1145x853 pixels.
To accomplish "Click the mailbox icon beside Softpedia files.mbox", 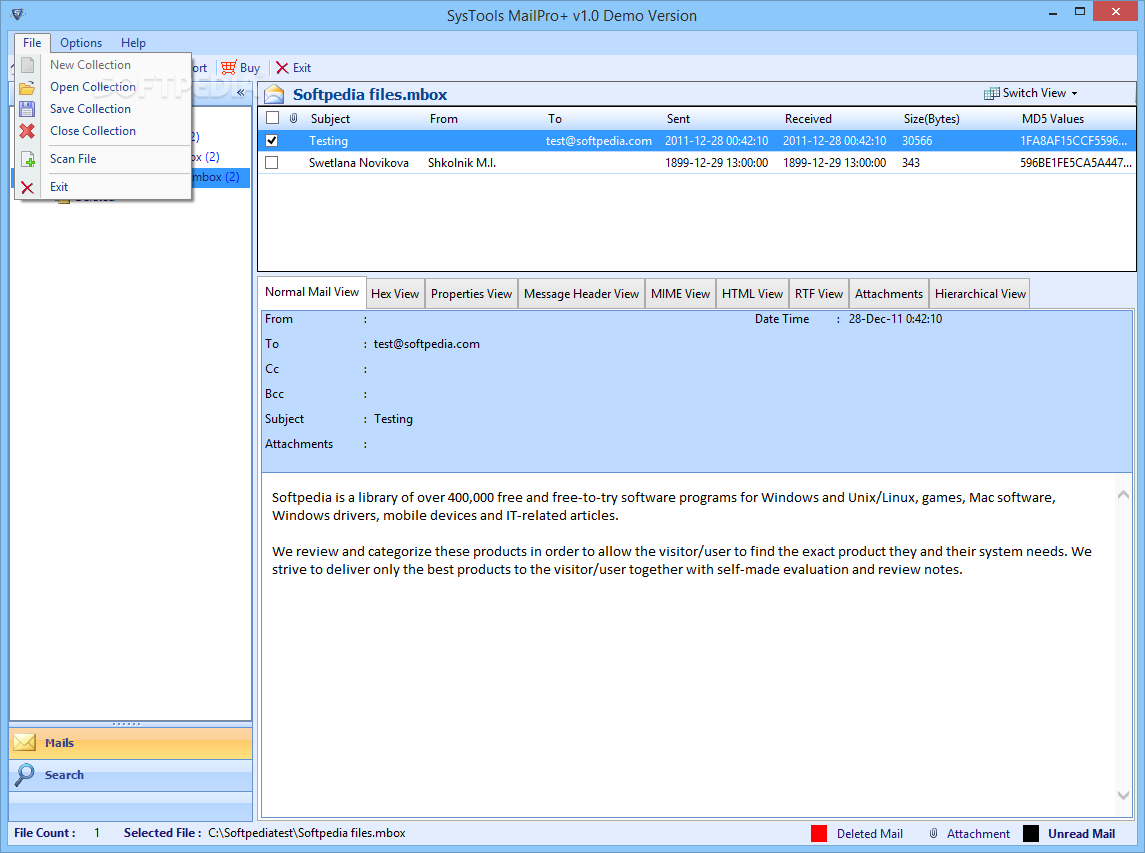I will [275, 94].
